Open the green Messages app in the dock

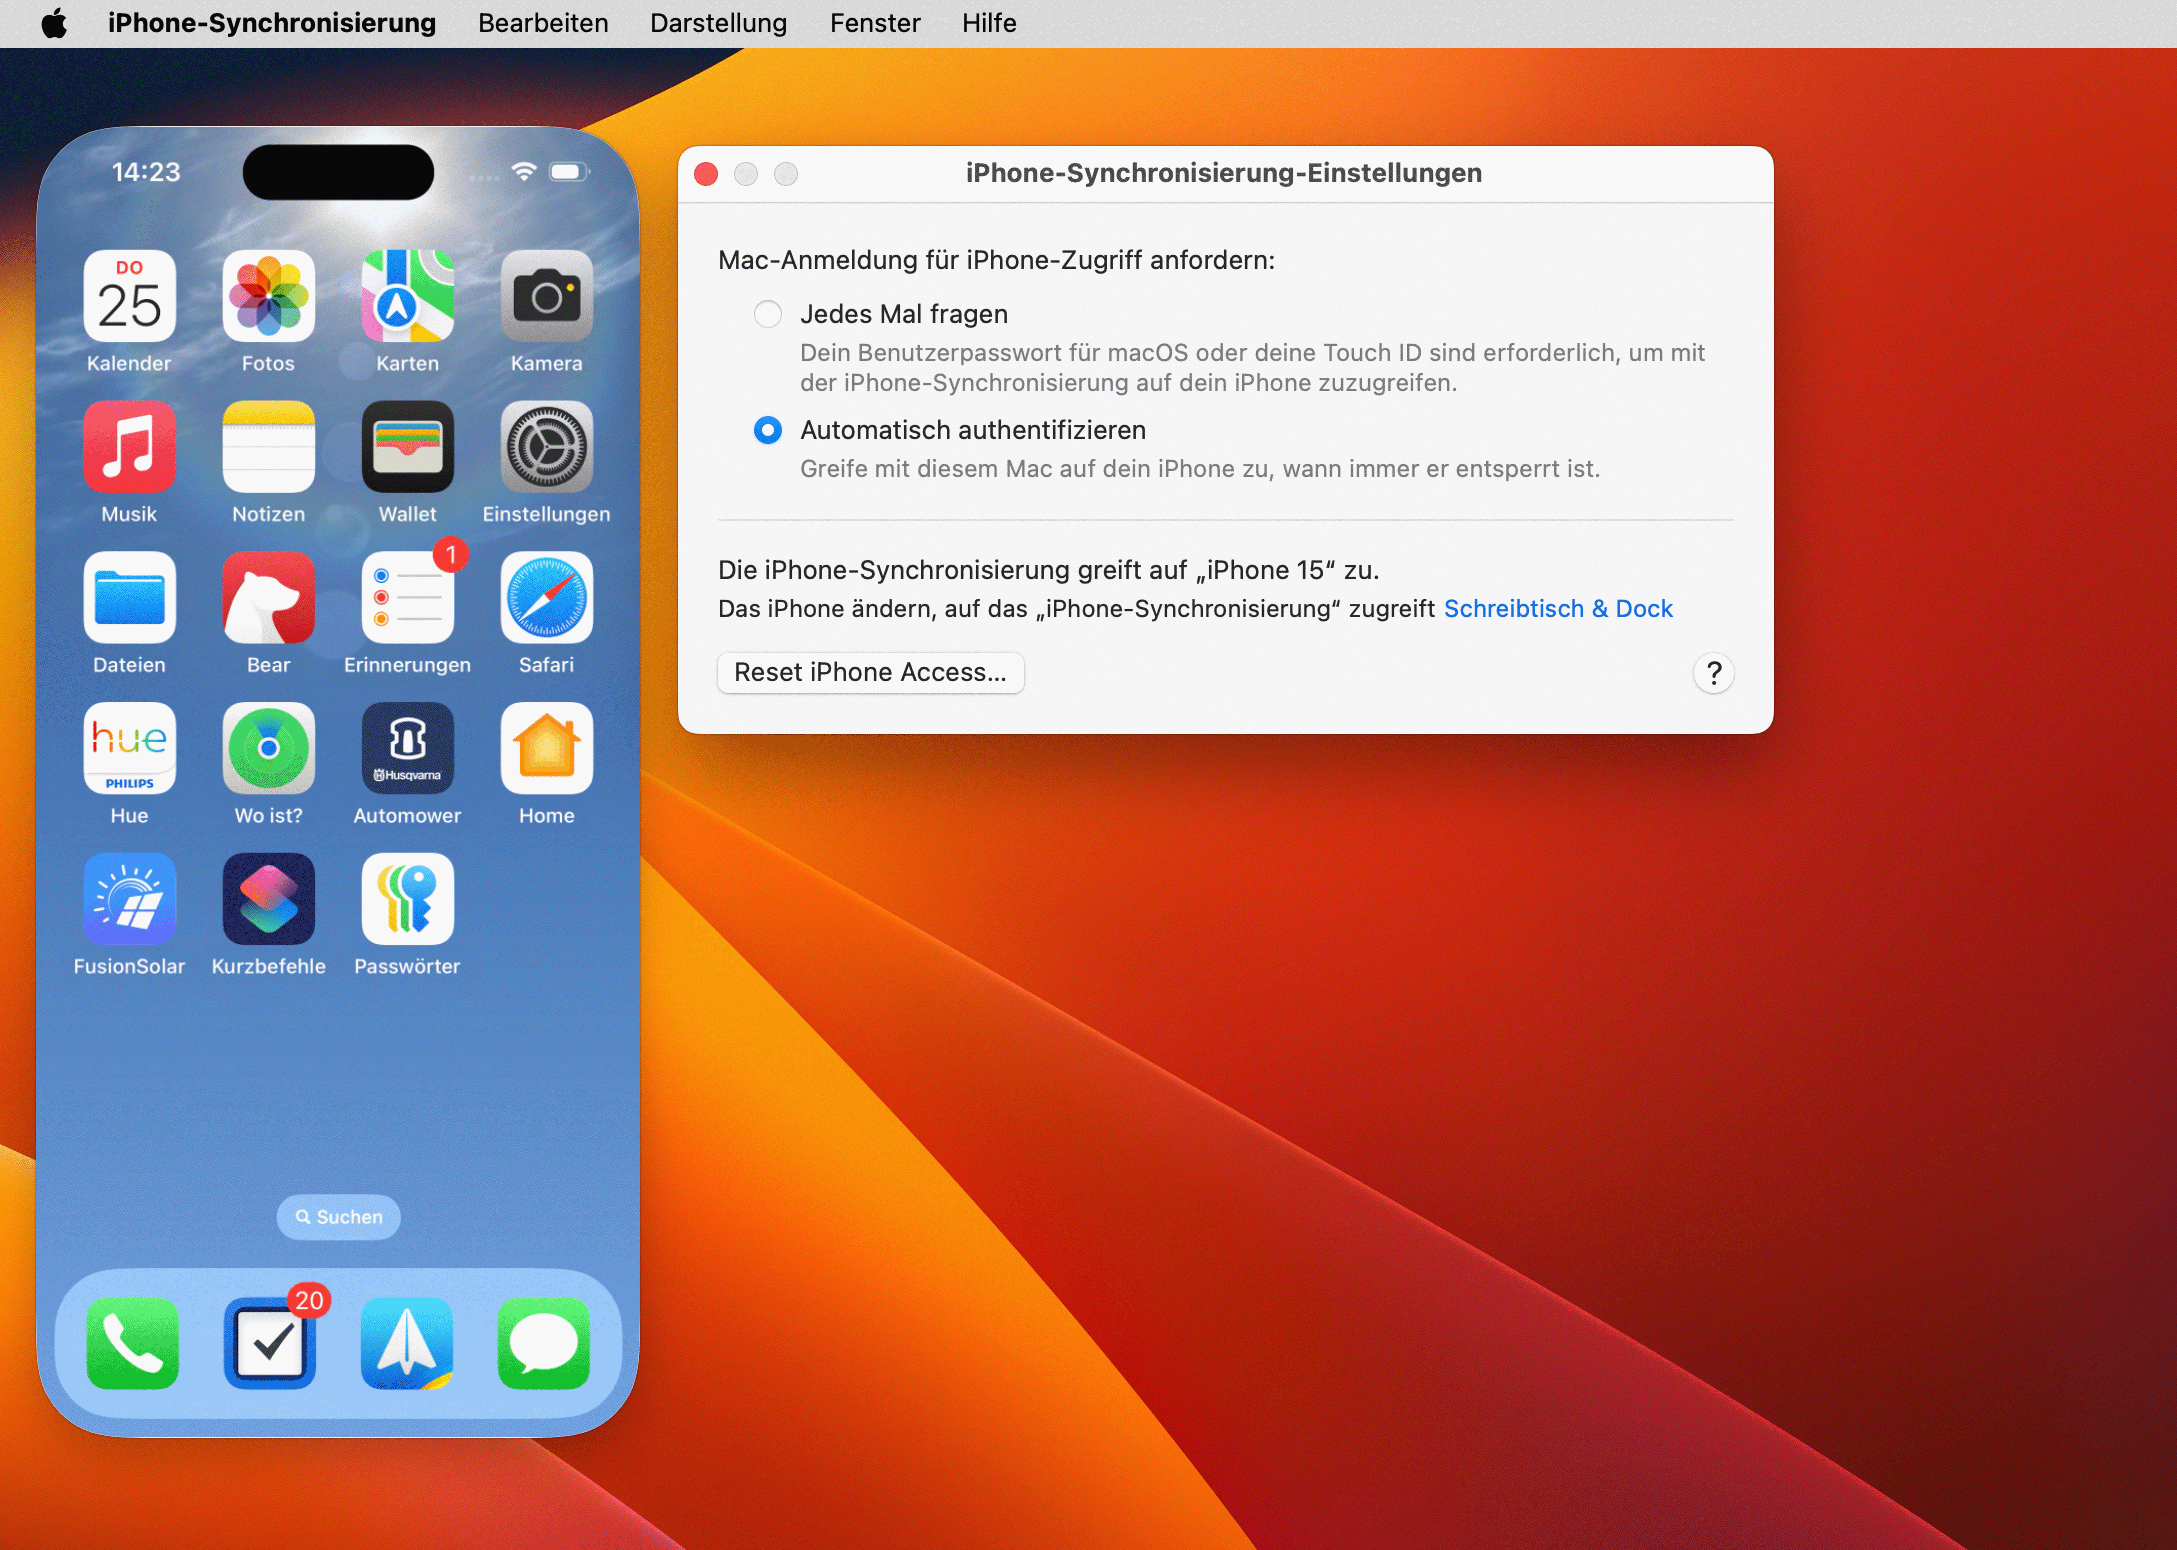point(544,1343)
